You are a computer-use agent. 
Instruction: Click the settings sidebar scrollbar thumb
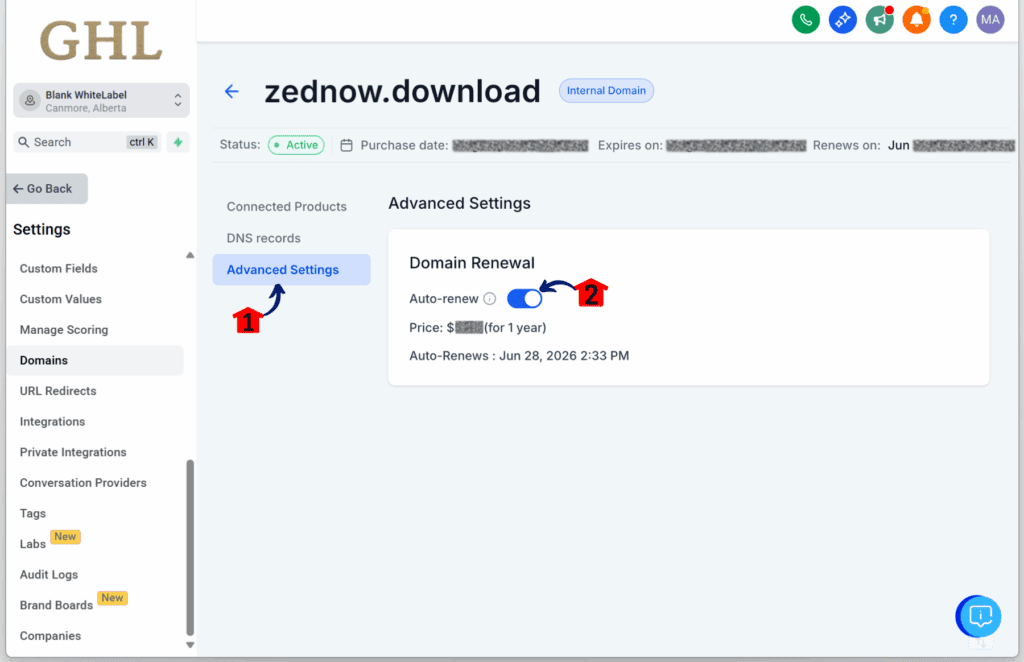tap(190, 547)
